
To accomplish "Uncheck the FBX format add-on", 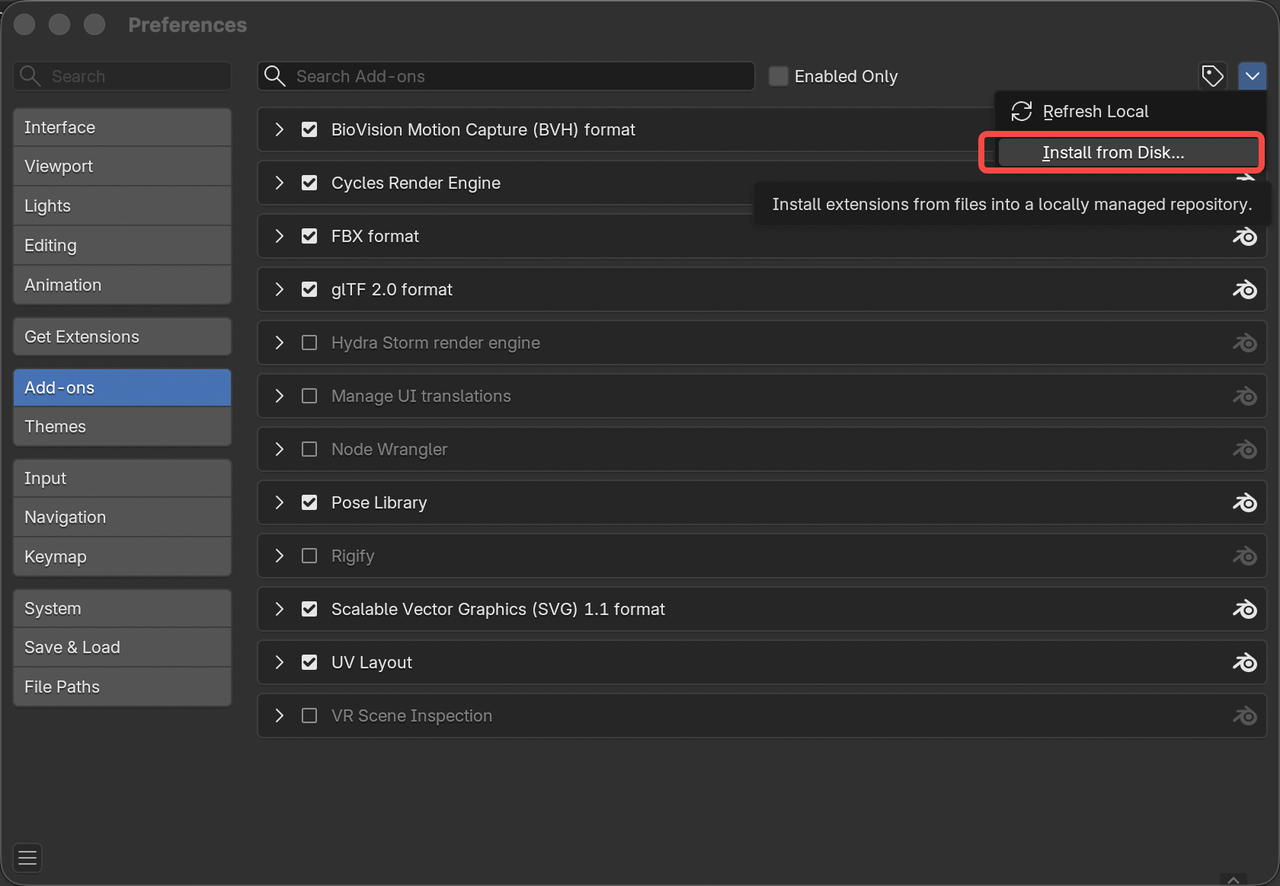I will coord(309,236).
